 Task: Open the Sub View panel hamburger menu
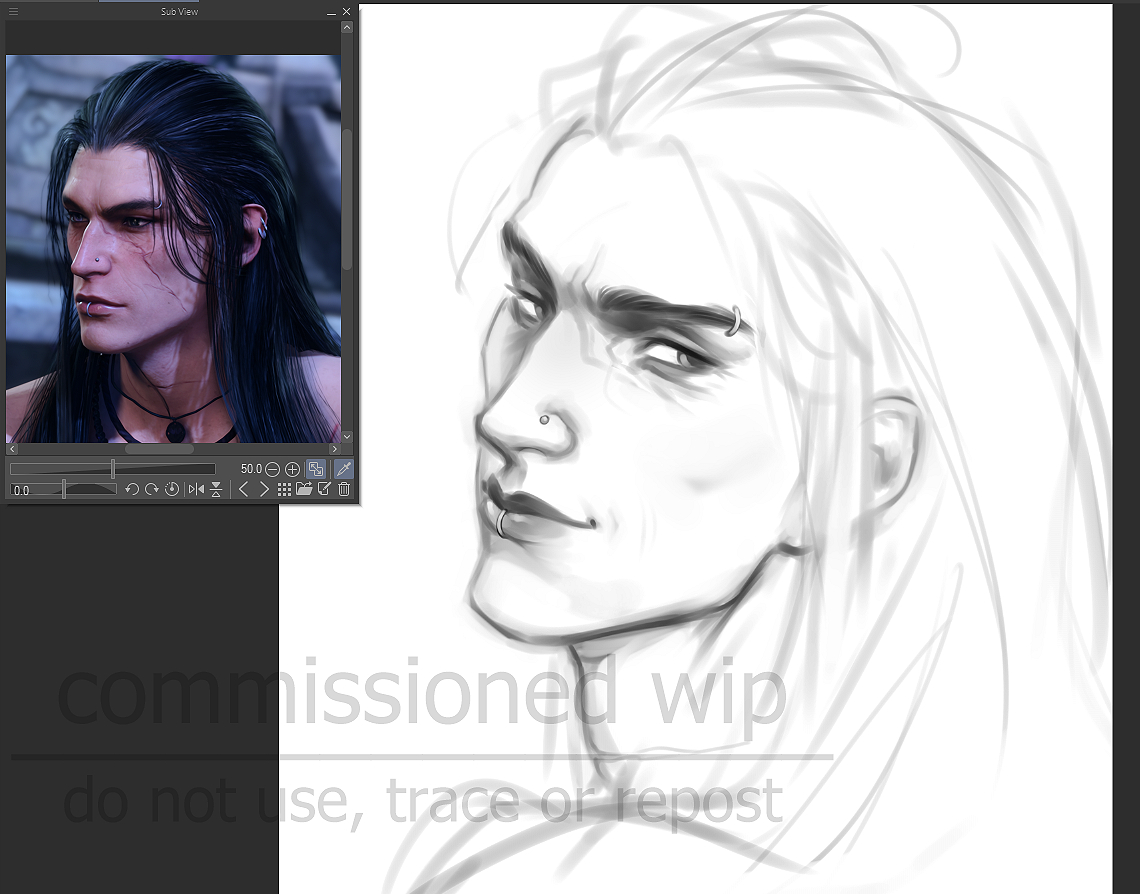[x=13, y=11]
